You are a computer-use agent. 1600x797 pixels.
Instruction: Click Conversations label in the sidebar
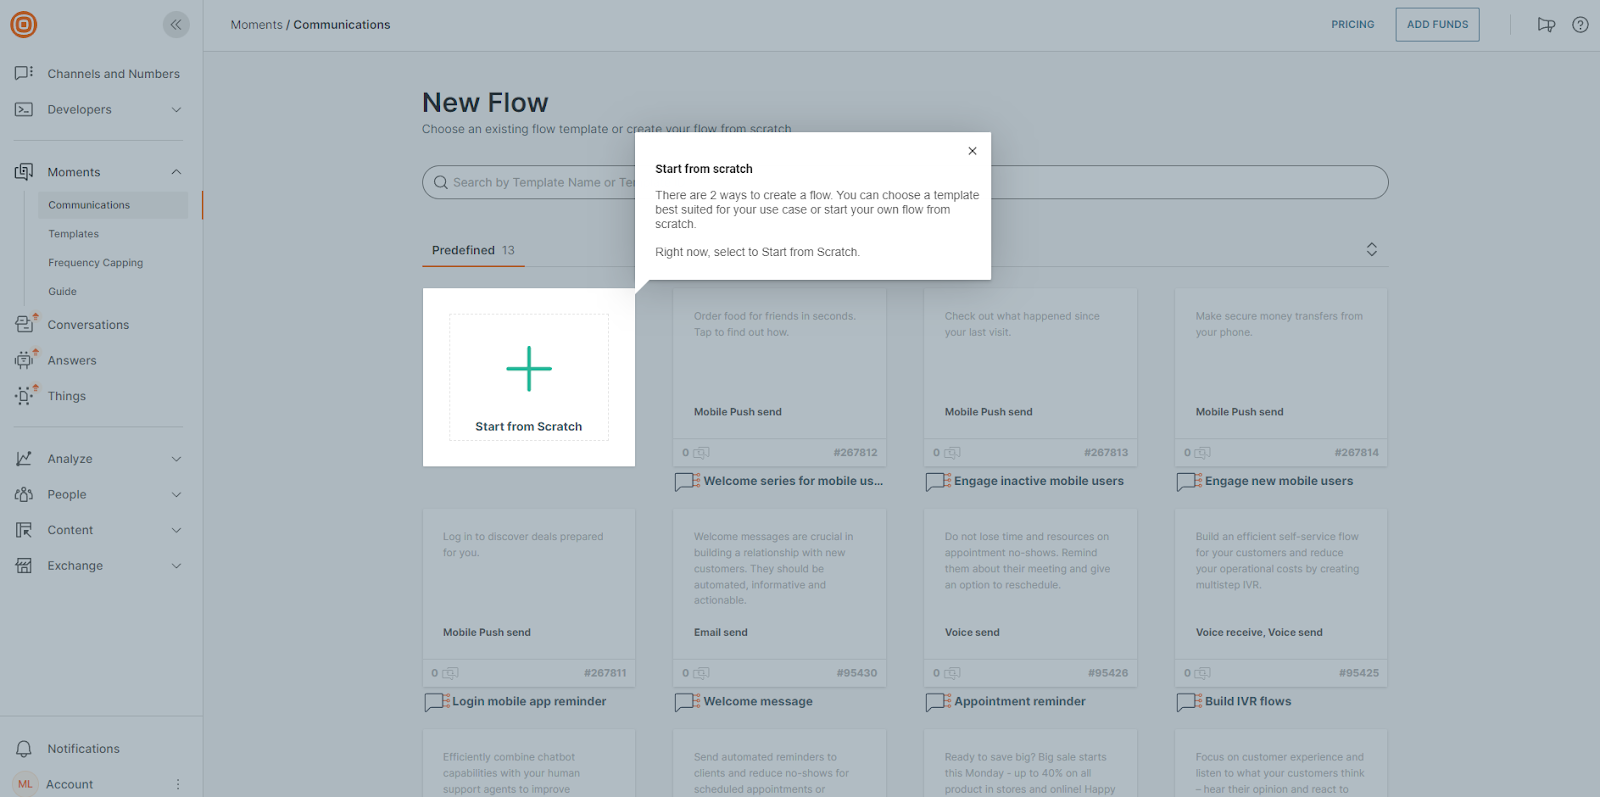88,325
